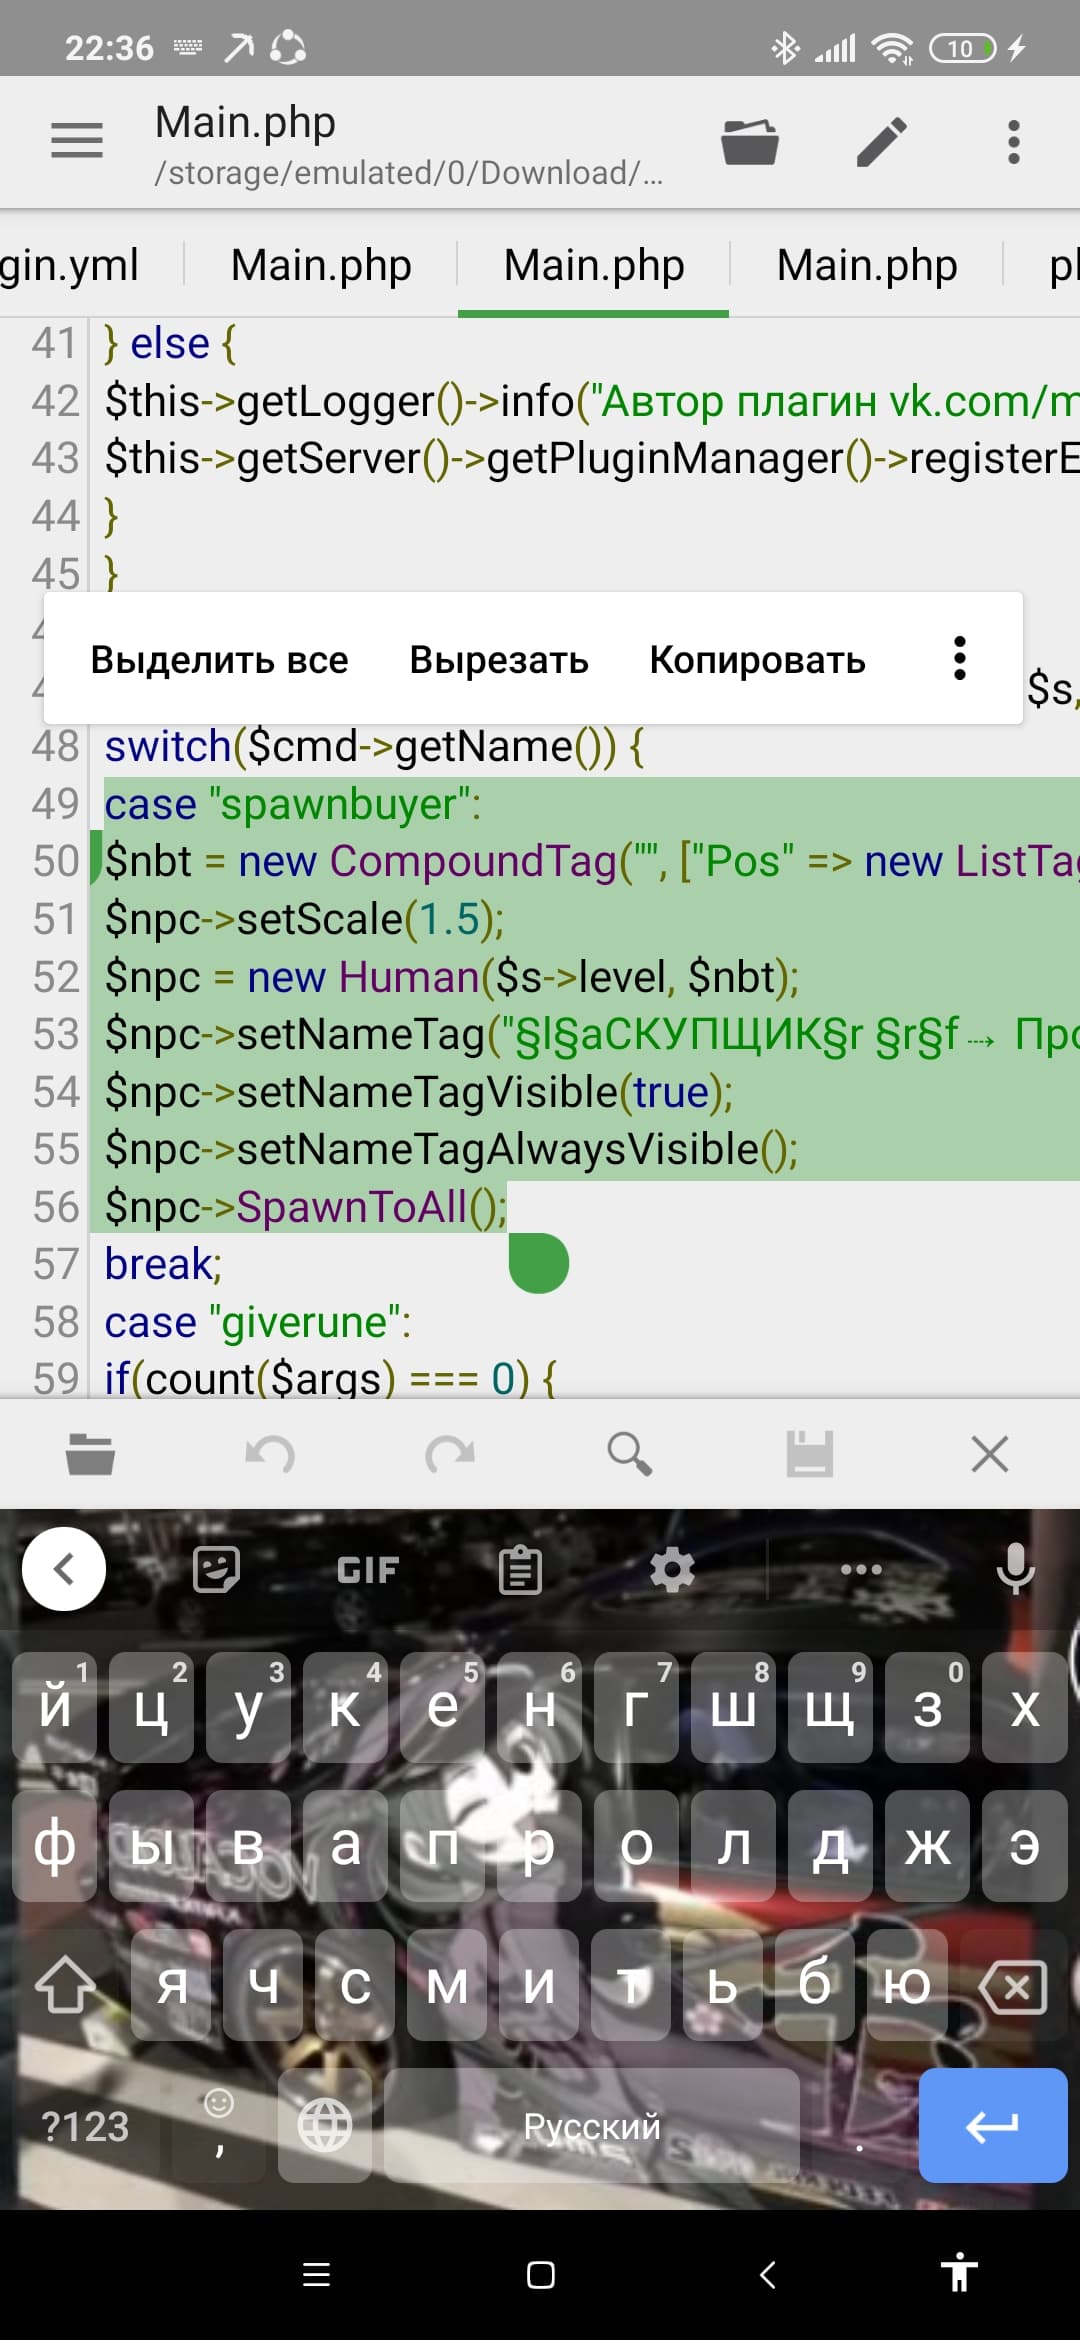Screen dimensions: 1080x2340
Task: Select Копировать in selection popup
Action: (757, 660)
